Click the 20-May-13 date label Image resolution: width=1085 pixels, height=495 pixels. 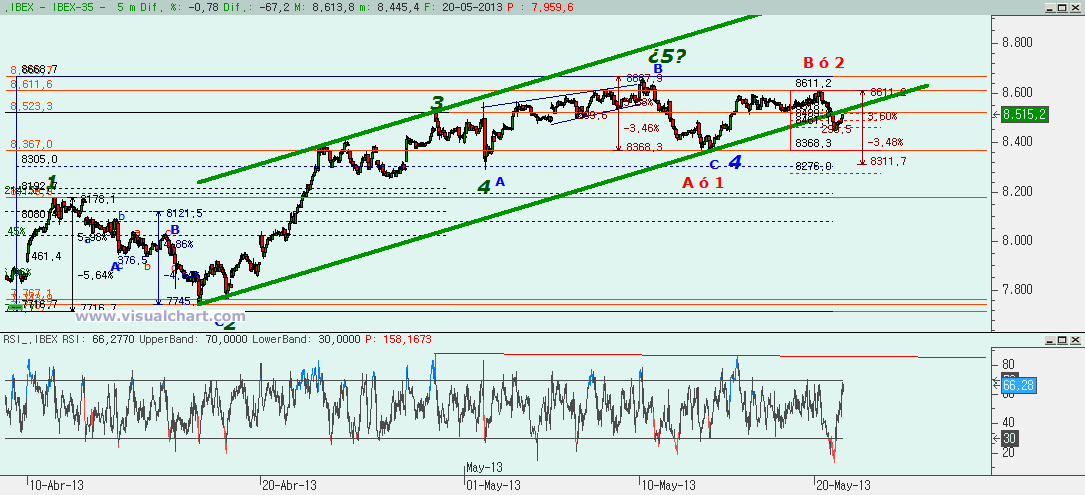click(843, 485)
